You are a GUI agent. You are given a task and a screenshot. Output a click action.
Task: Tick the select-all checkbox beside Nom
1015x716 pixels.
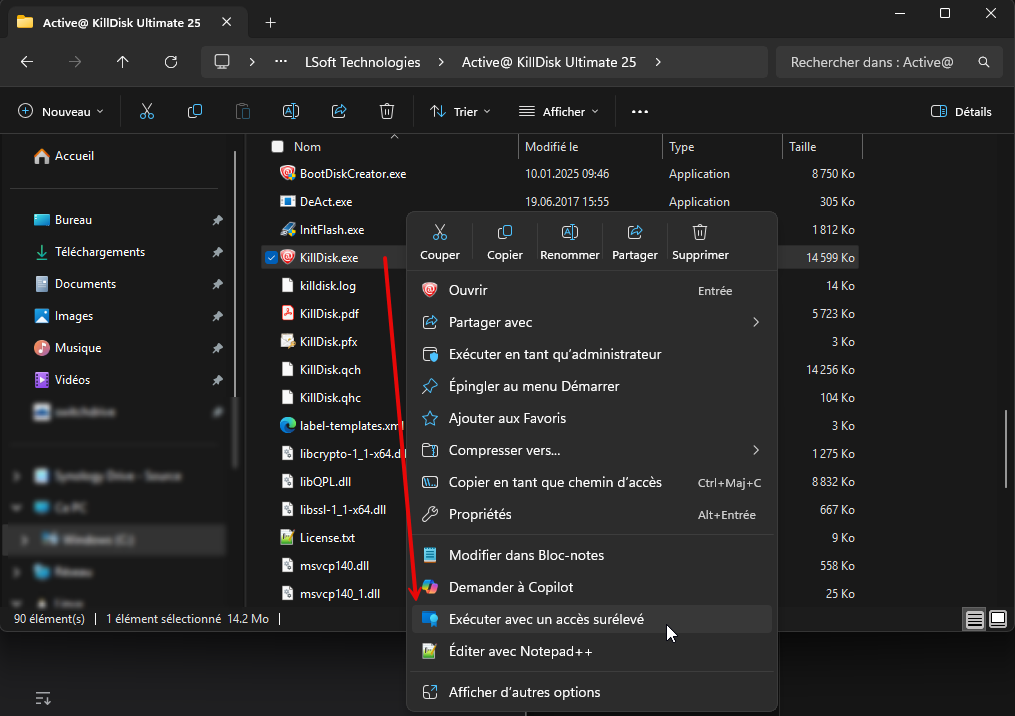point(278,147)
